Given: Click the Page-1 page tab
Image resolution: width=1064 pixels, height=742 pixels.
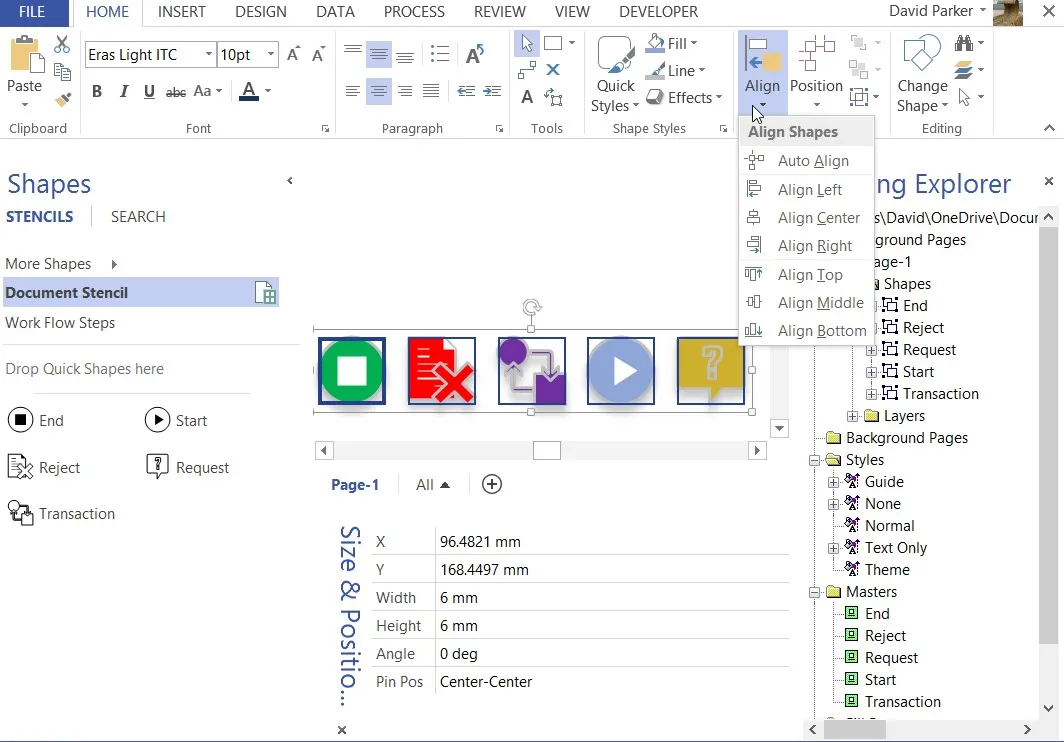Looking at the screenshot, I should 354,485.
